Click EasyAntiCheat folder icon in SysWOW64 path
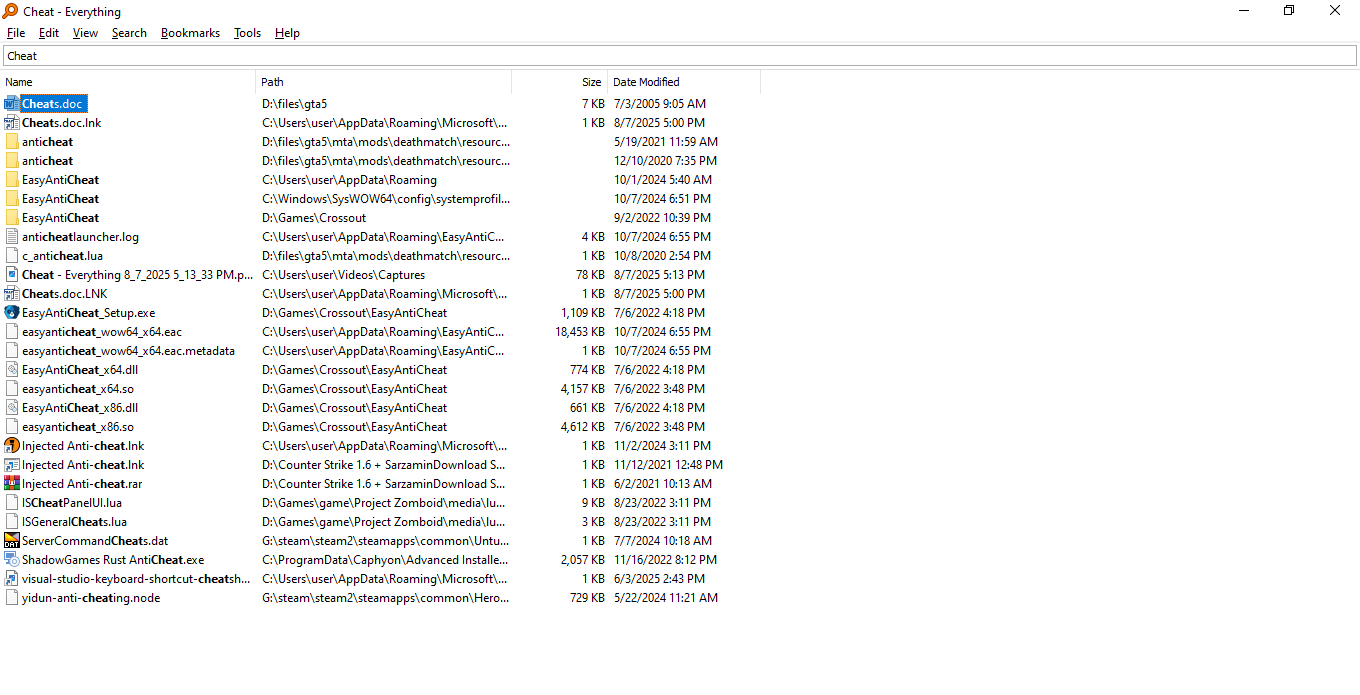 click(x=12, y=199)
